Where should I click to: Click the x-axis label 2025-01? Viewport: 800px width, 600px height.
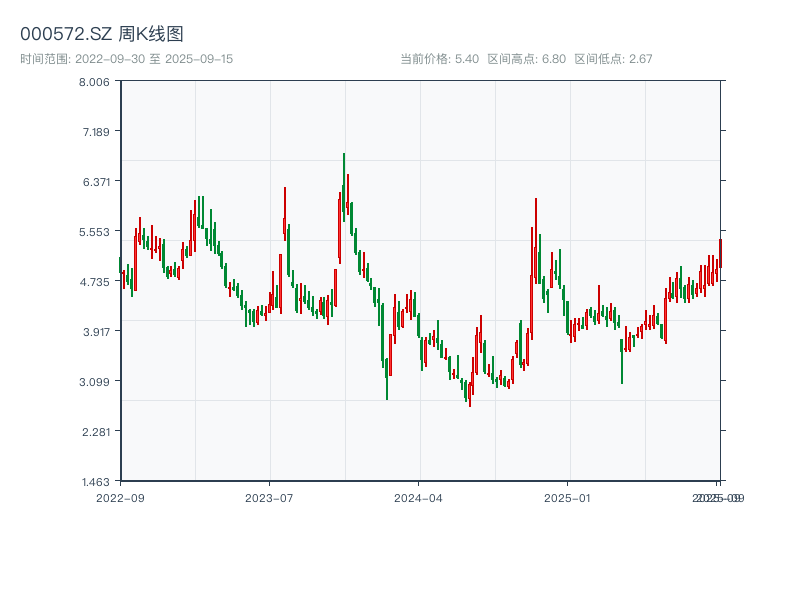[x=567, y=498]
